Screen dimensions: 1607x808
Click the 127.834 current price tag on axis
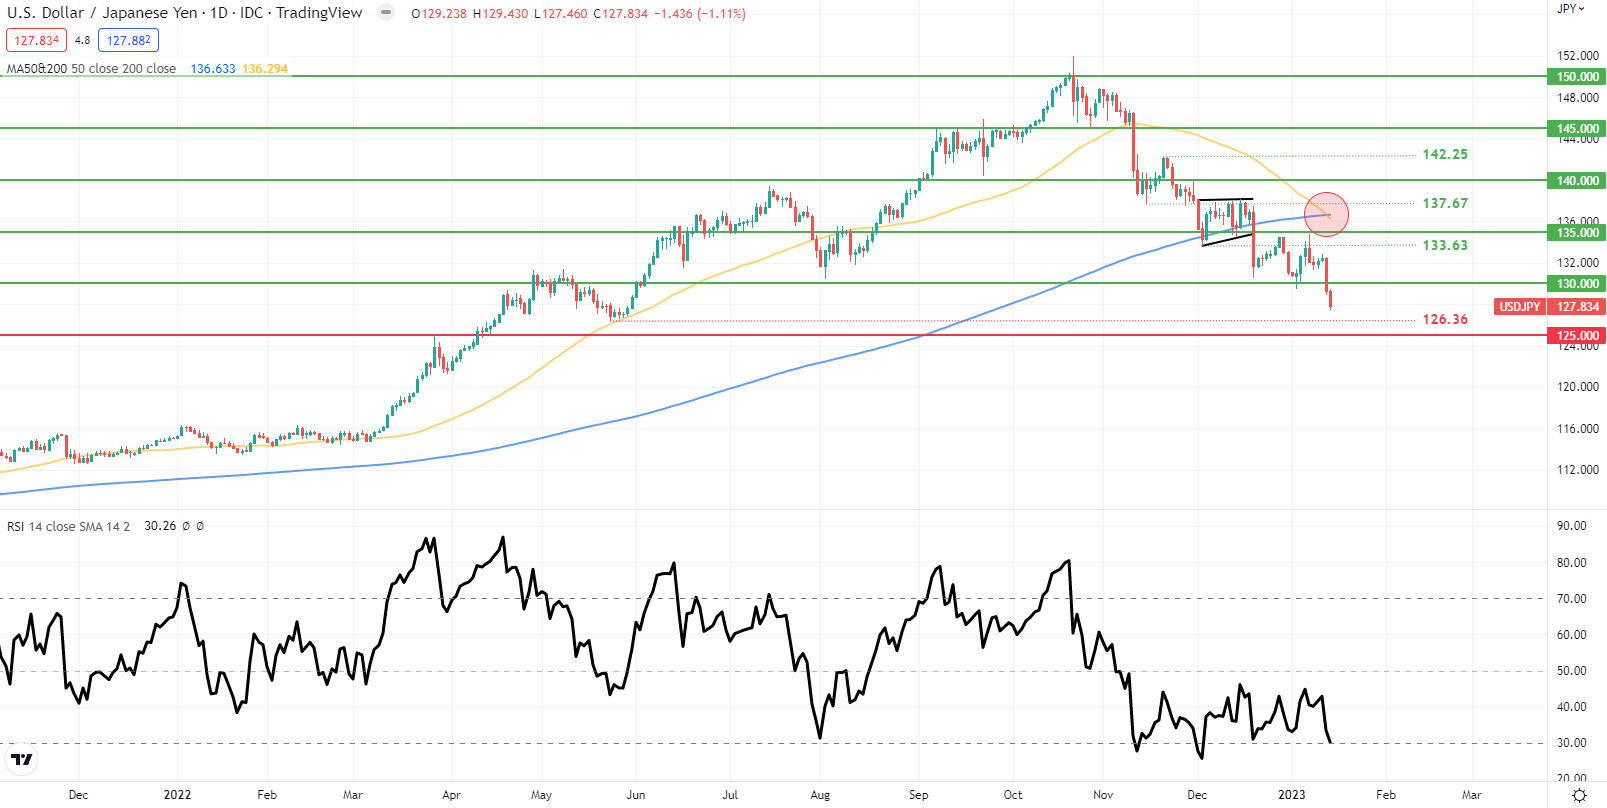click(x=1577, y=307)
